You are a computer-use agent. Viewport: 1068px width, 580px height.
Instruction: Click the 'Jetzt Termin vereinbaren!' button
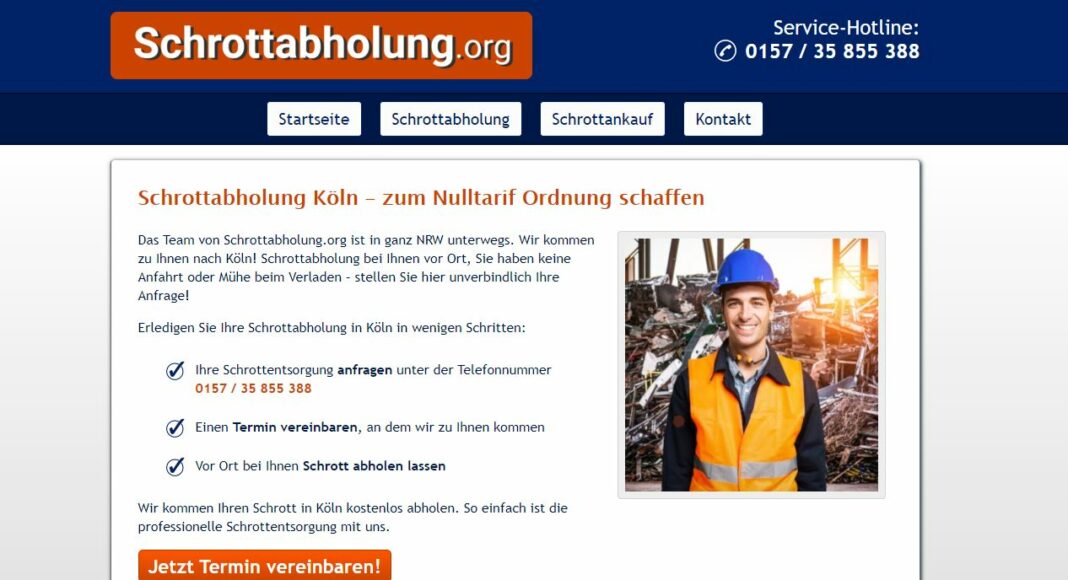(264, 566)
